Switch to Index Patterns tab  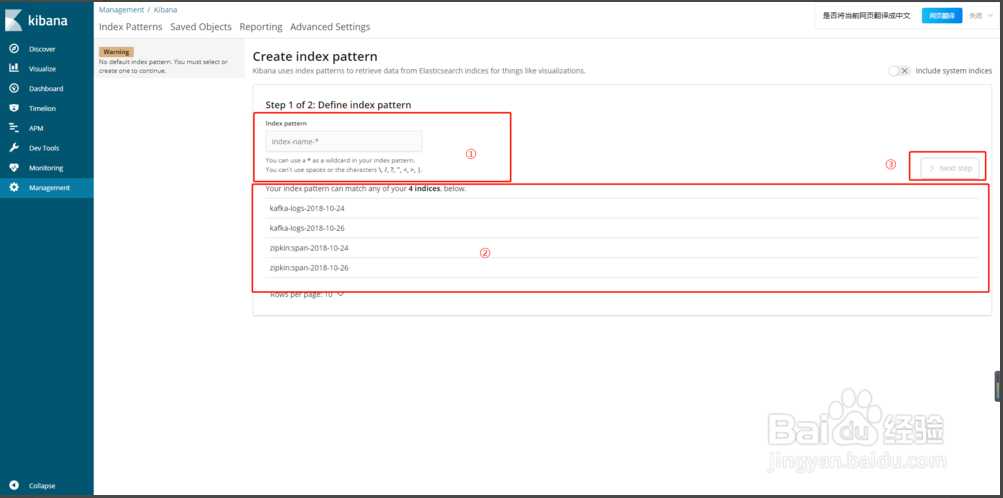point(130,27)
